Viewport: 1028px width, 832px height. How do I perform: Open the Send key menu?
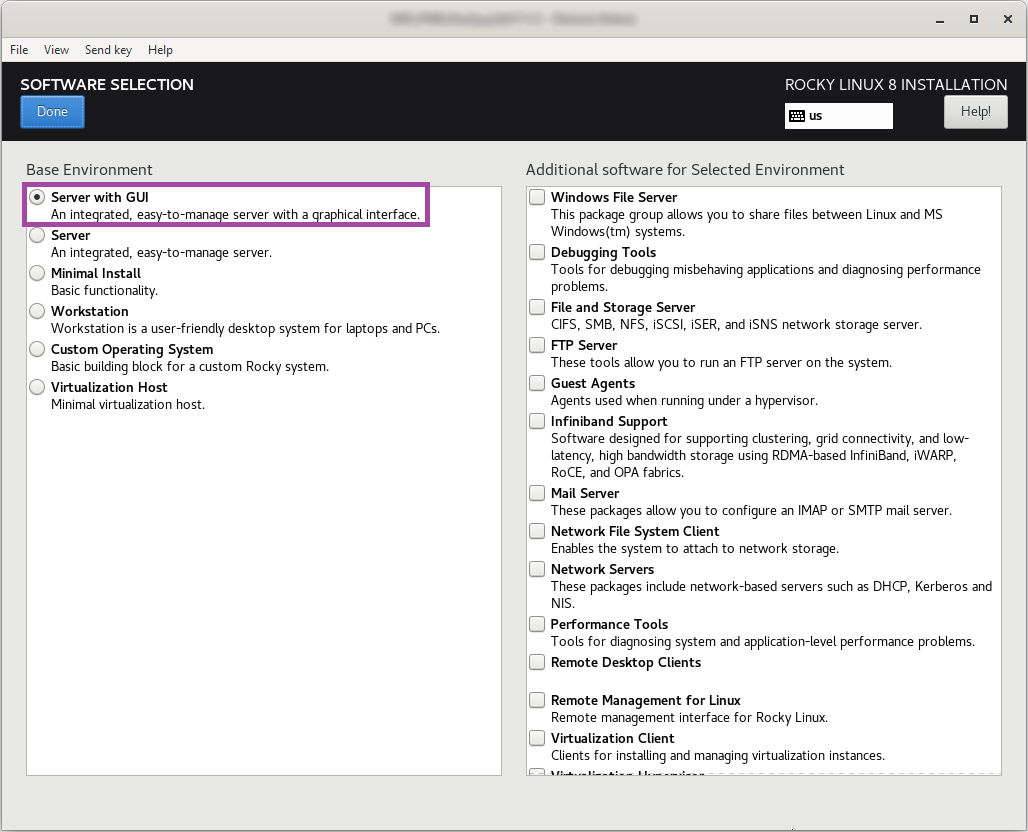pos(108,50)
